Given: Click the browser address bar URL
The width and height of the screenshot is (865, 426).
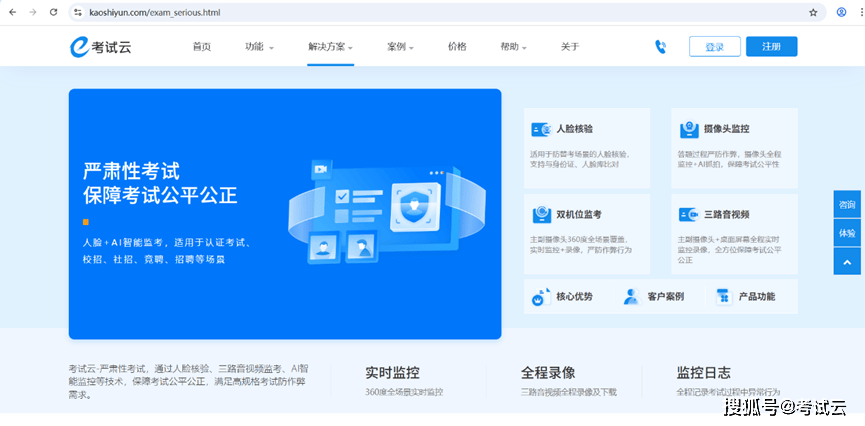Looking at the screenshot, I should 156,12.
